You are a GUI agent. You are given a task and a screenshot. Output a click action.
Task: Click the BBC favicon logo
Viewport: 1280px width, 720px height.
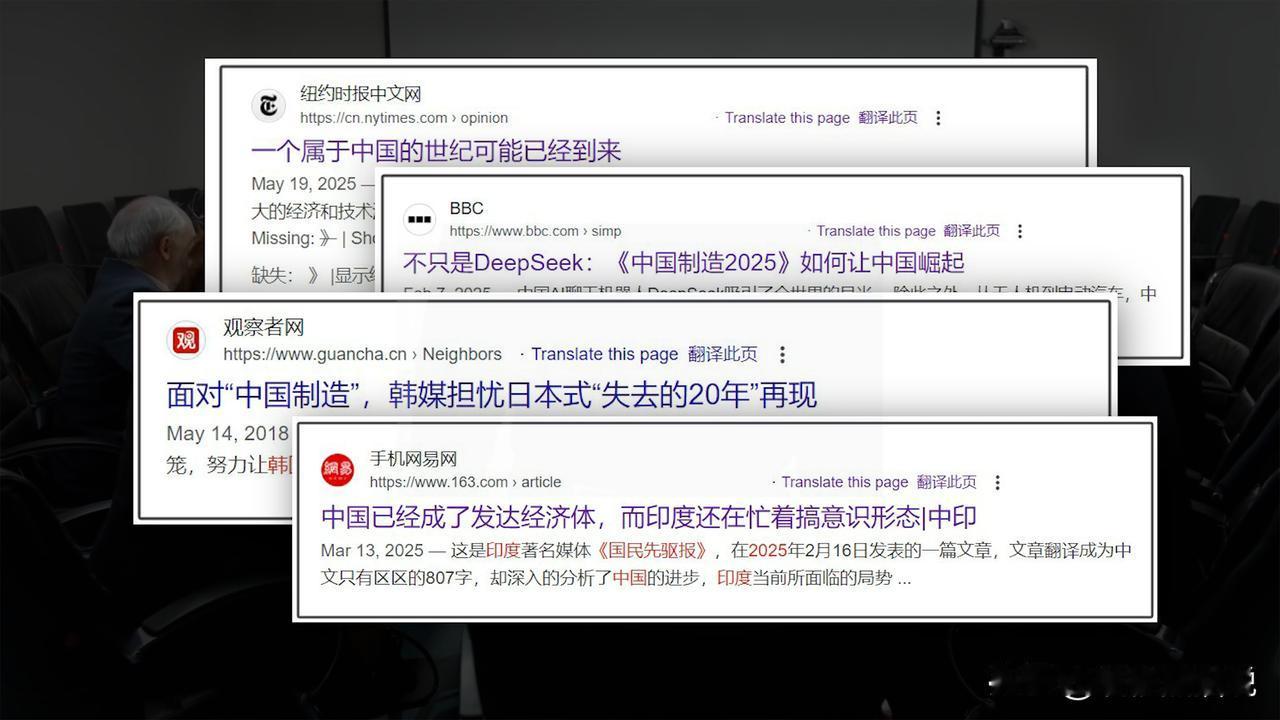point(420,219)
